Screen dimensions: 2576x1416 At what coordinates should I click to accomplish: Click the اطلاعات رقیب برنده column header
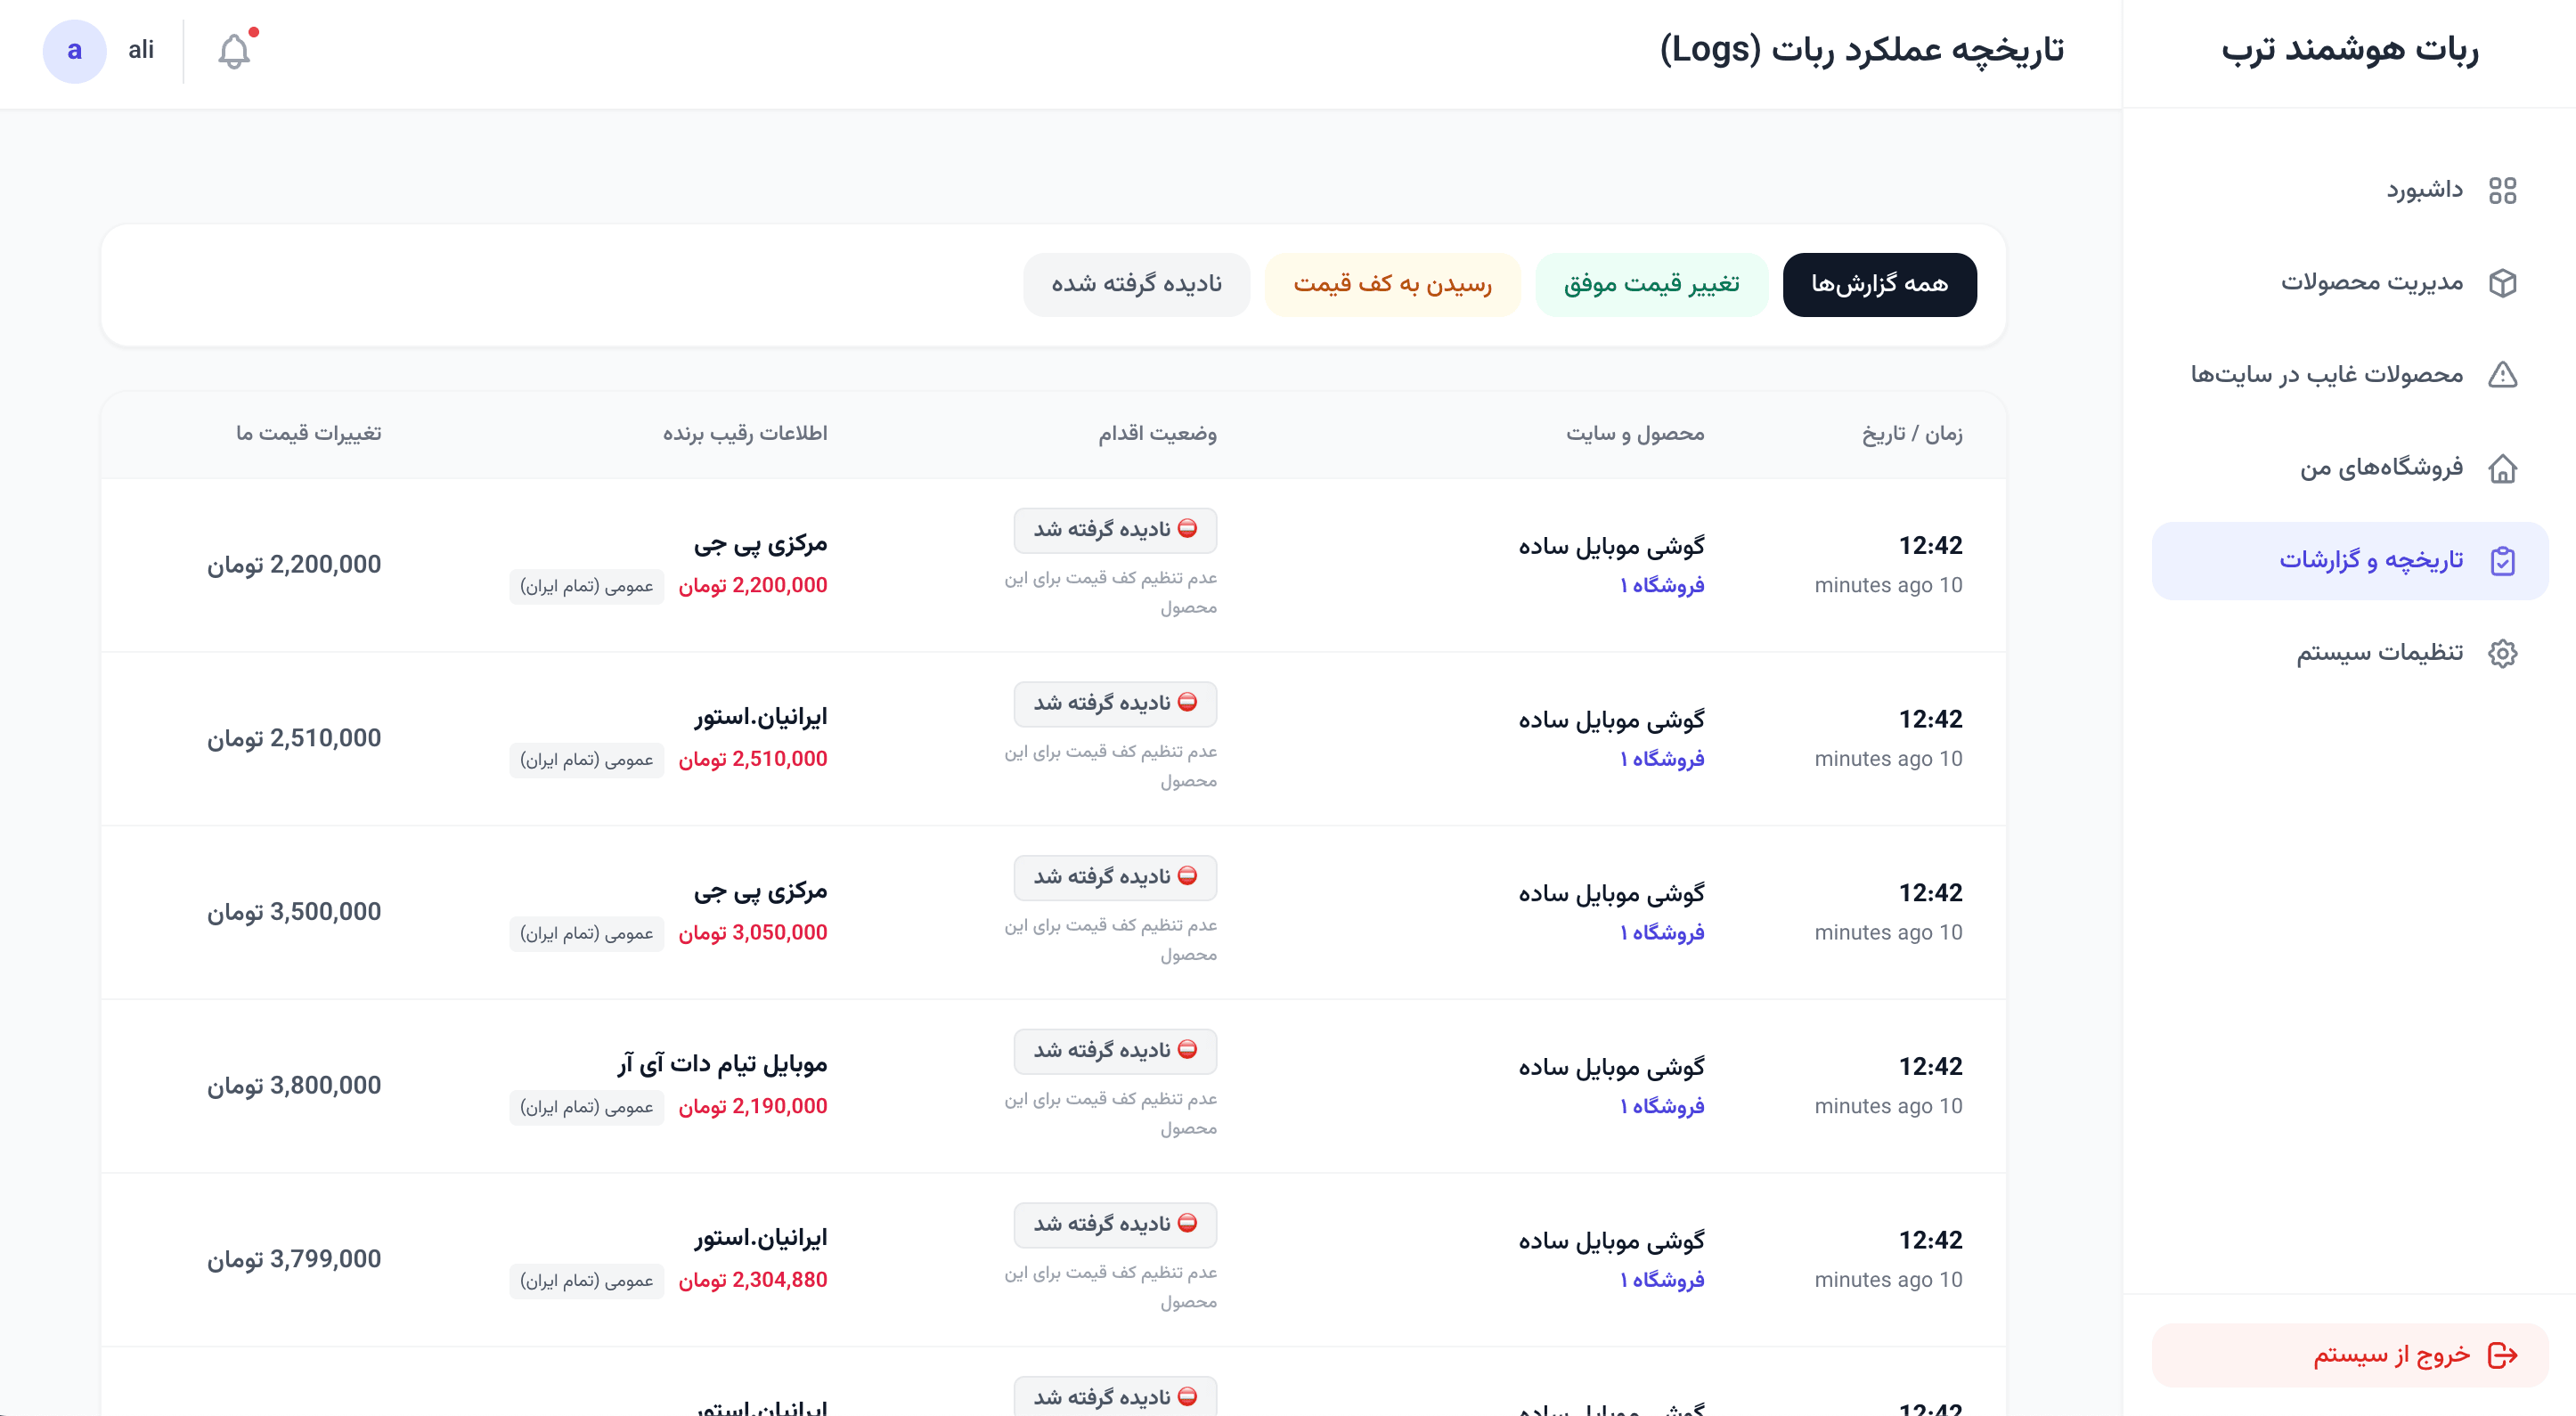pos(745,434)
